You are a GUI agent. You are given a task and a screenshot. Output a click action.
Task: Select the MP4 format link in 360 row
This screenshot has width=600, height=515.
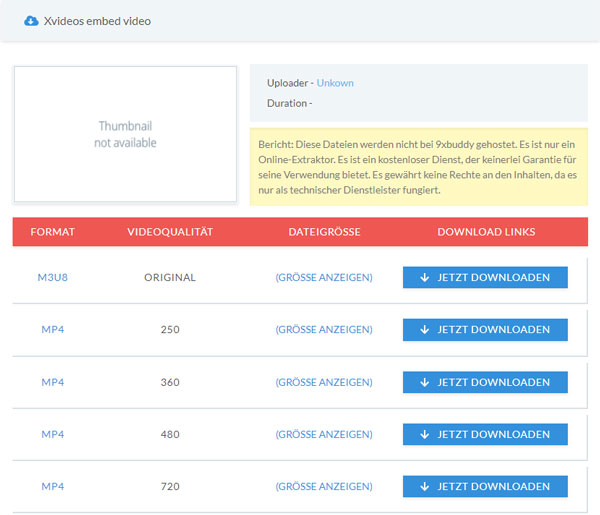point(52,382)
